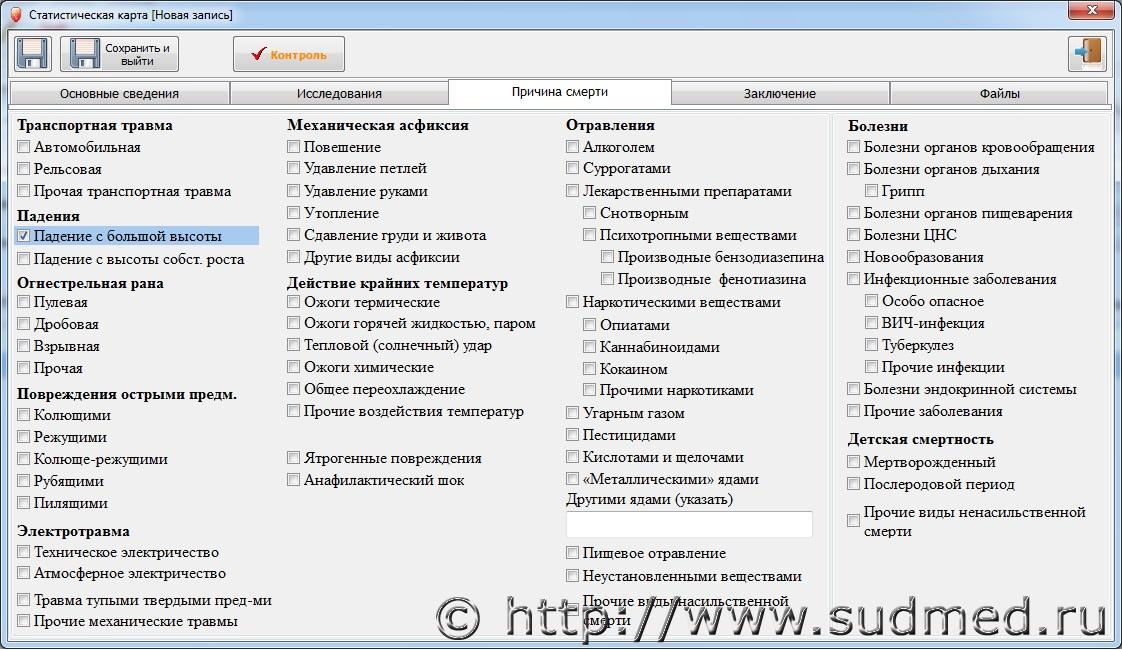Click the exit door icon
Screen dimensions: 1122x650
pos(1087,54)
